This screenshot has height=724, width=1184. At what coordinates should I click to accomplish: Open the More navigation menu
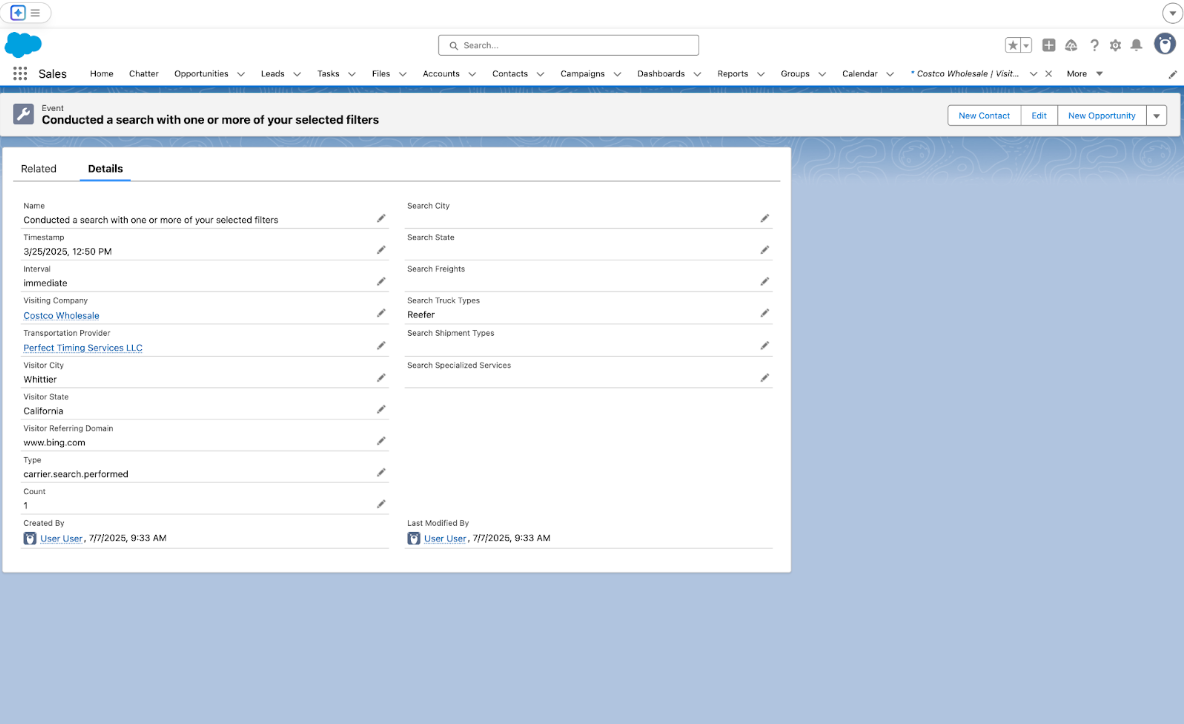1084,74
